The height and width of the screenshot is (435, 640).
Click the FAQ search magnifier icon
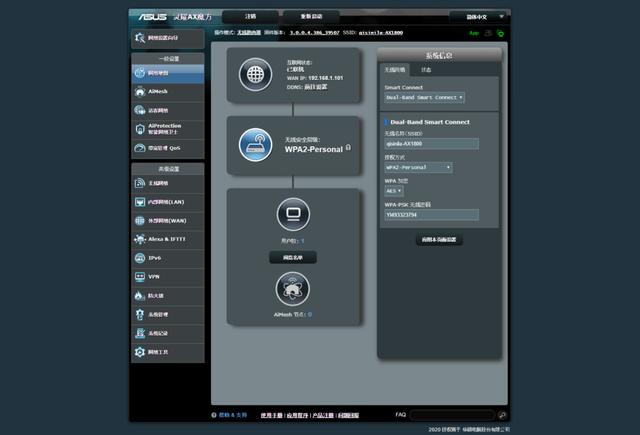[502, 415]
